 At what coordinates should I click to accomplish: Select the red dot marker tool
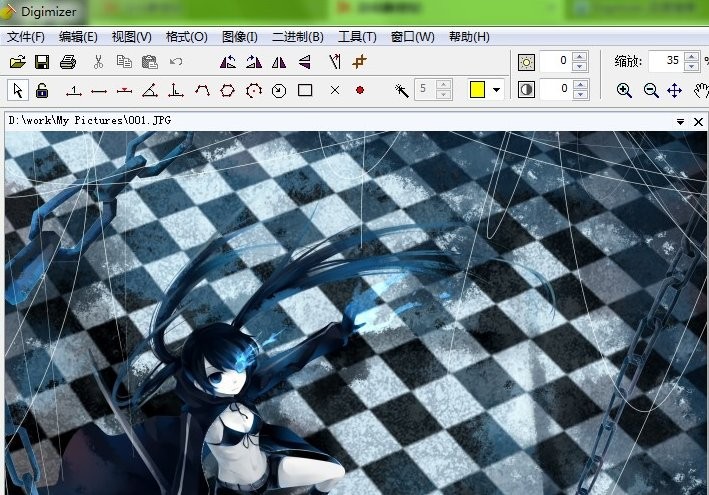pyautogui.click(x=360, y=90)
